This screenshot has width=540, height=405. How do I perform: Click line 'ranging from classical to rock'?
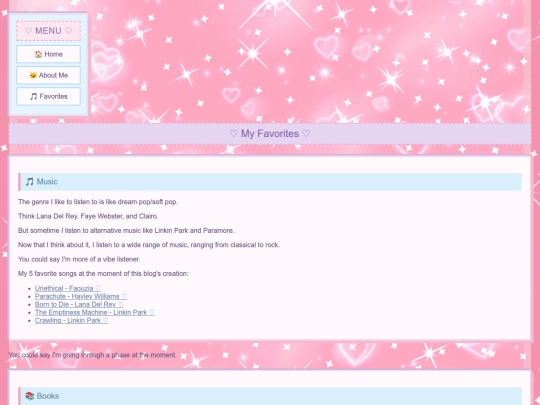235,245
